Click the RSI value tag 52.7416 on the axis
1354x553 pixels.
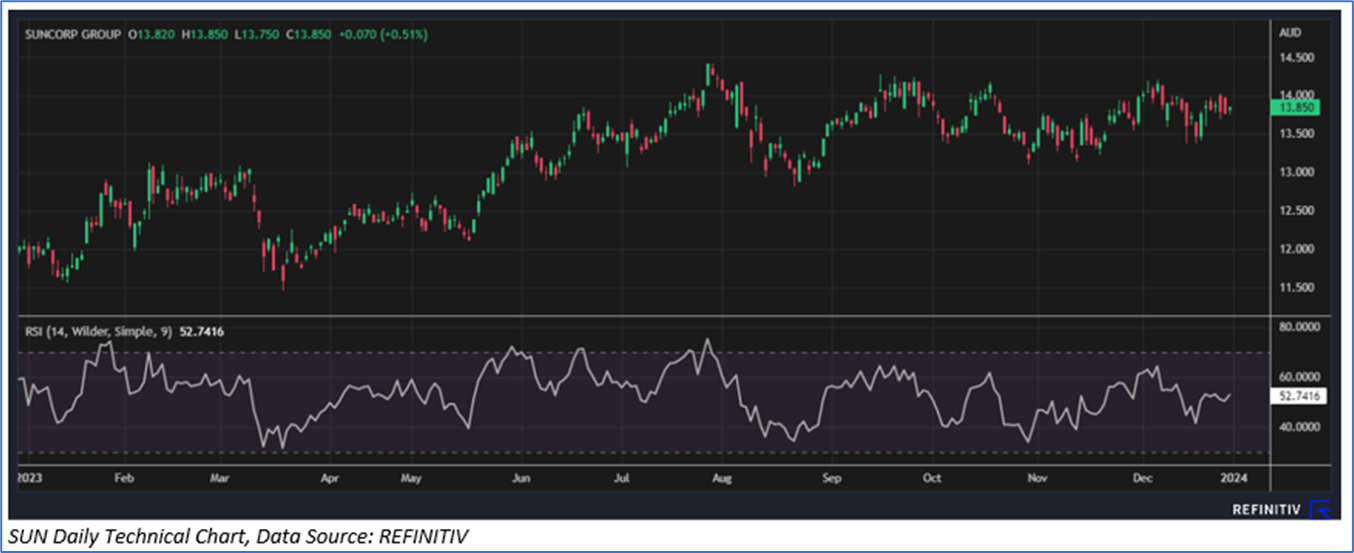1299,396
